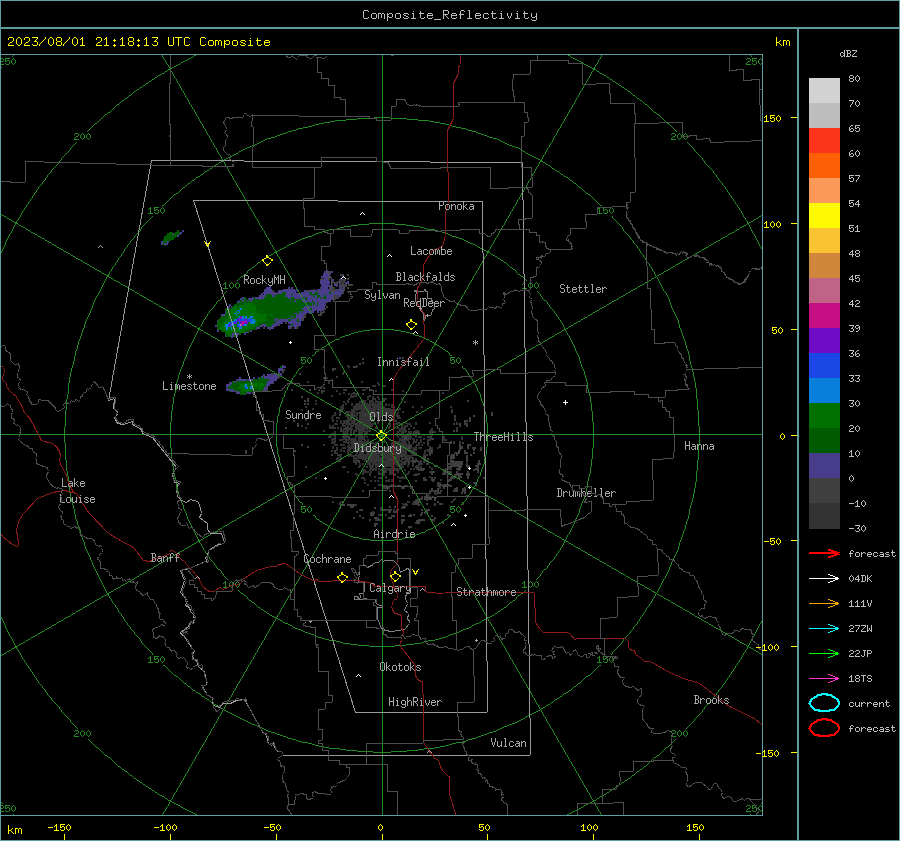Click the red forecast ellipse icon
900x841 pixels.
824,728
